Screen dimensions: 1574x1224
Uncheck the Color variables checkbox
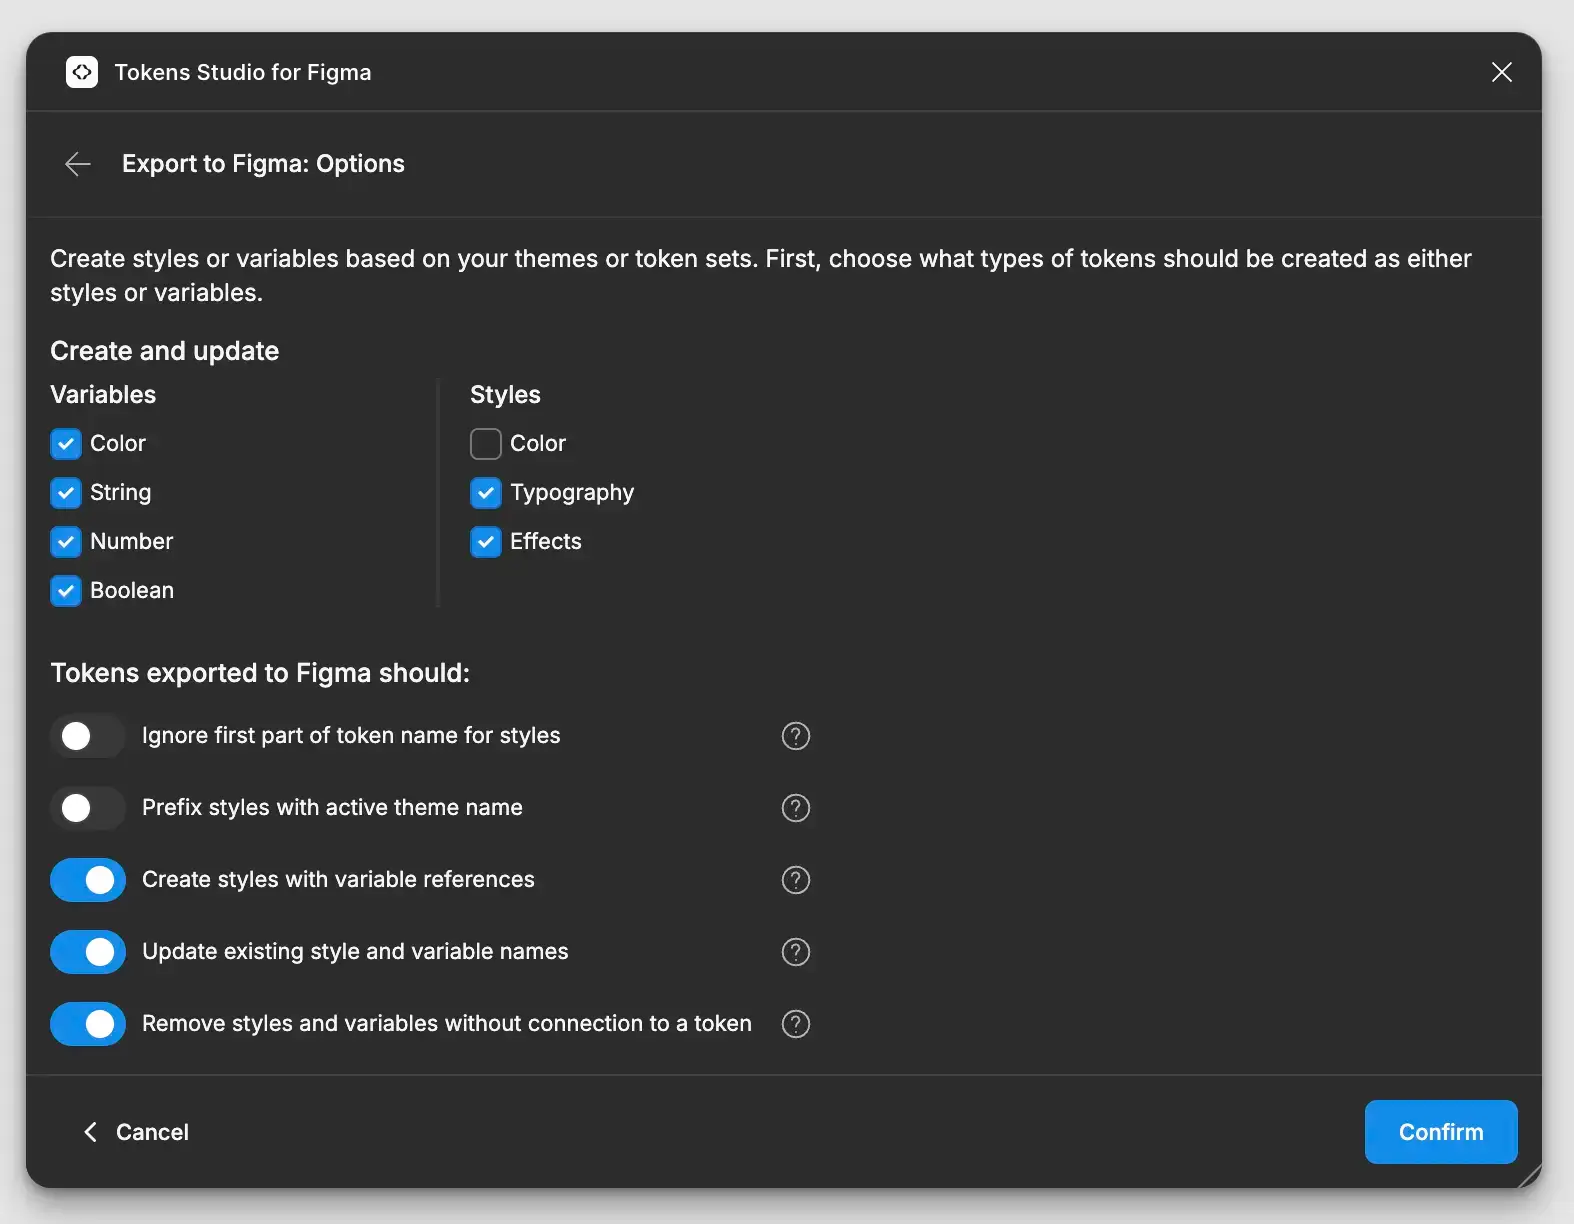66,444
